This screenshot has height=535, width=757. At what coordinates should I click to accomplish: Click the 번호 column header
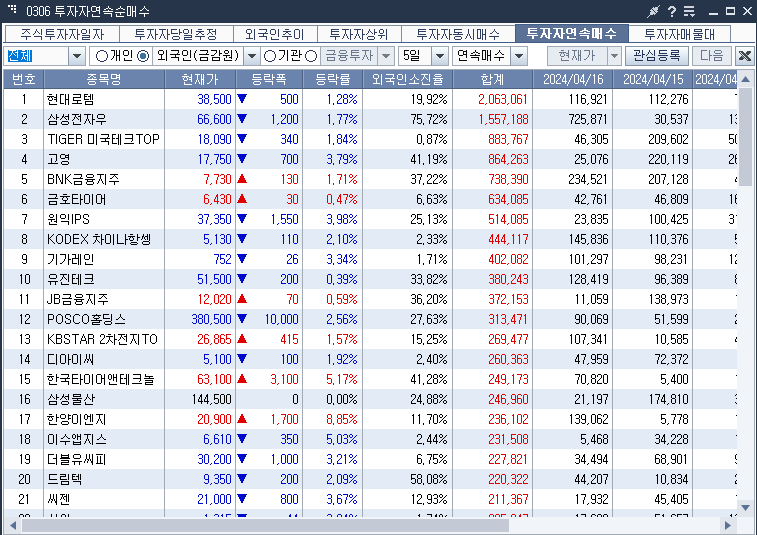pos(24,79)
